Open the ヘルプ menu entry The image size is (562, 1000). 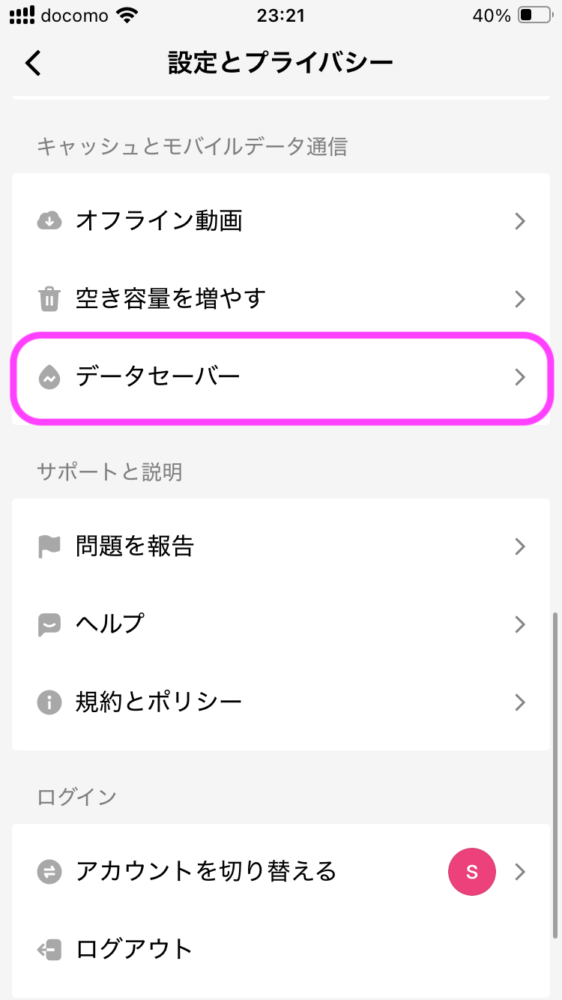pos(281,625)
